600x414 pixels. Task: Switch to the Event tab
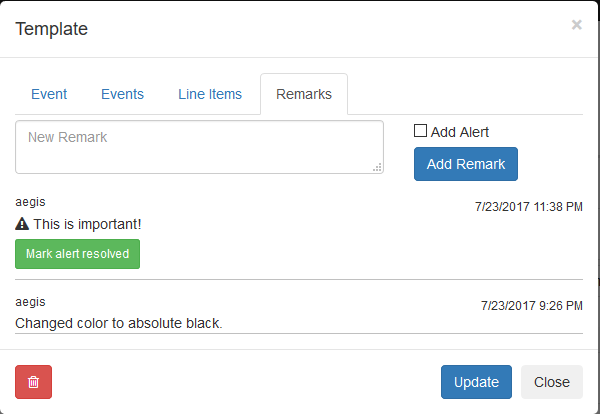pos(49,95)
